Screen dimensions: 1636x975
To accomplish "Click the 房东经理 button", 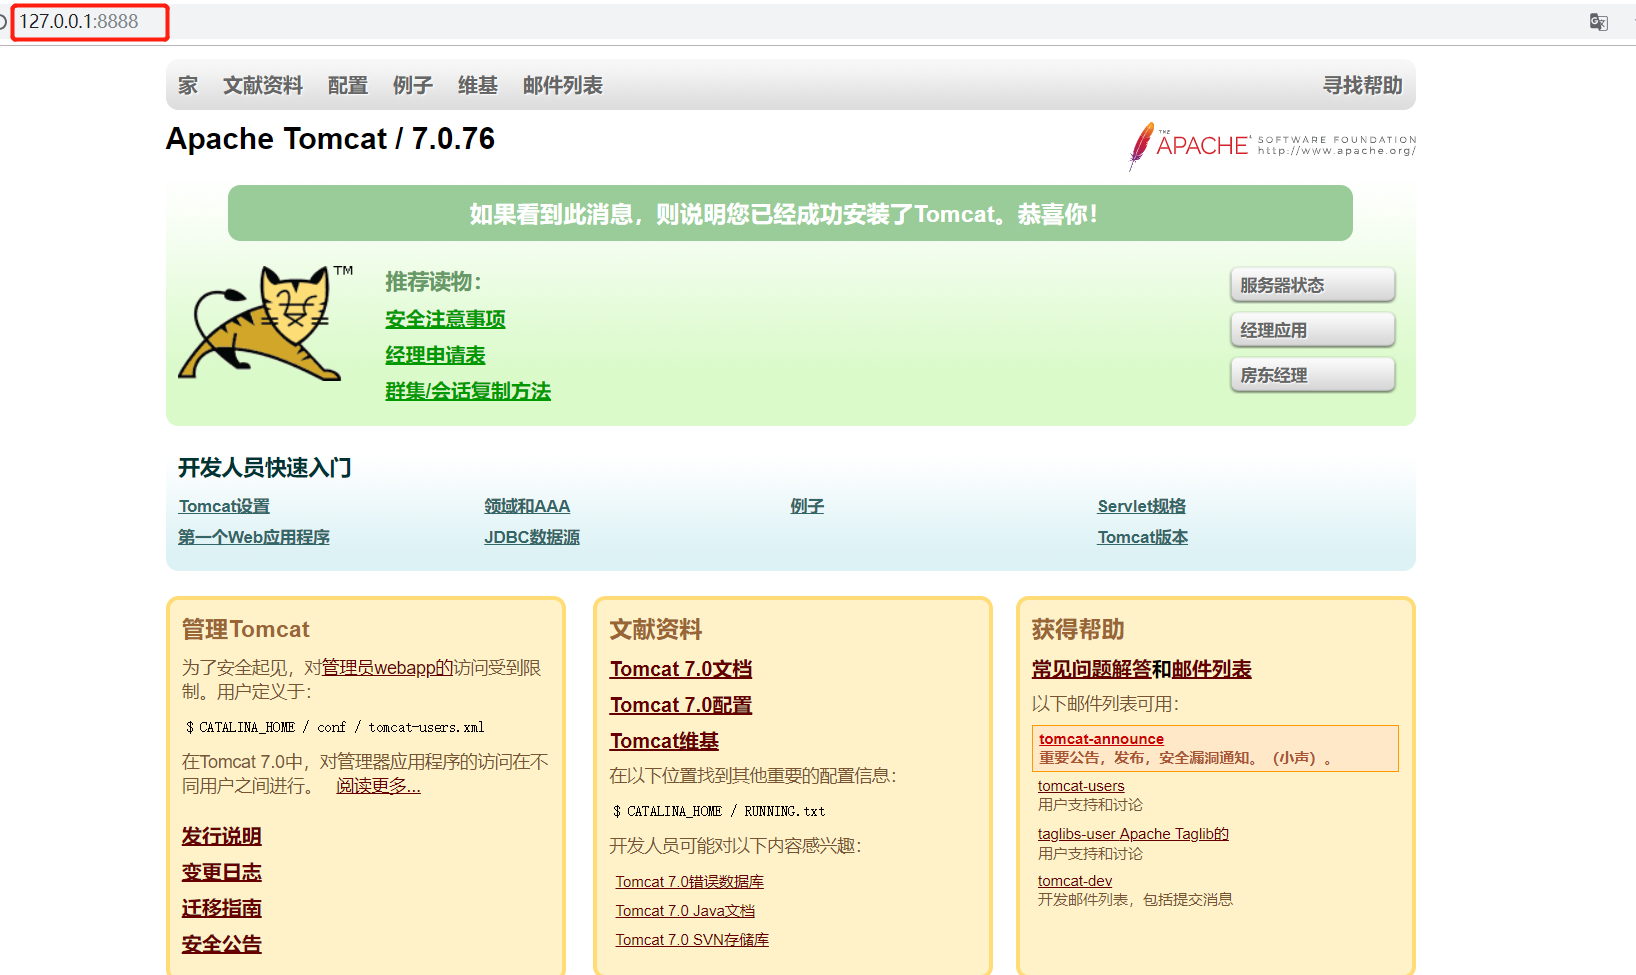I will [1312, 375].
